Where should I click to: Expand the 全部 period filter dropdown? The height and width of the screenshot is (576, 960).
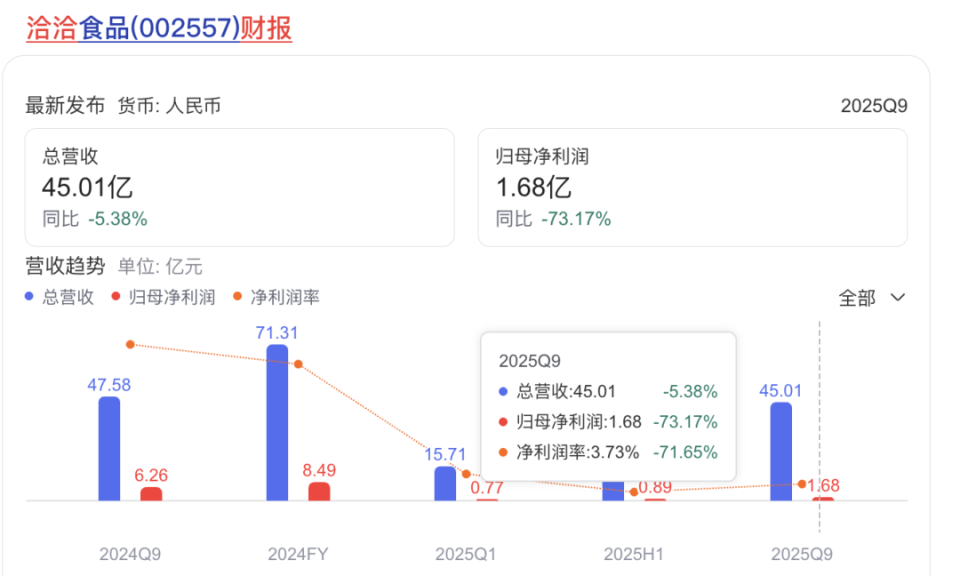[855, 297]
